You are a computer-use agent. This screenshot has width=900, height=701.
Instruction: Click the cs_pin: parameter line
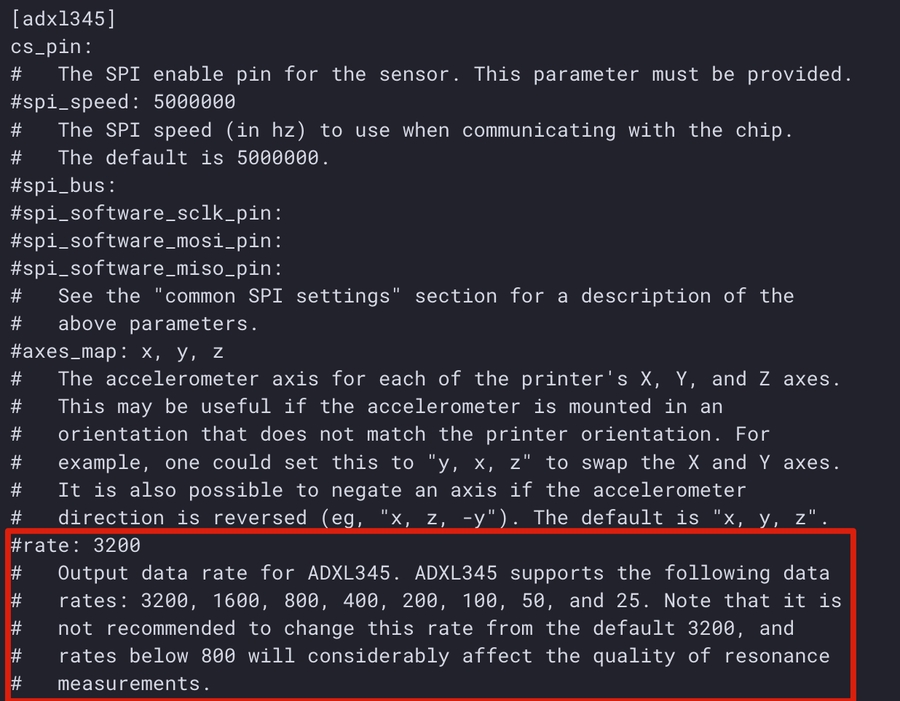(52, 46)
